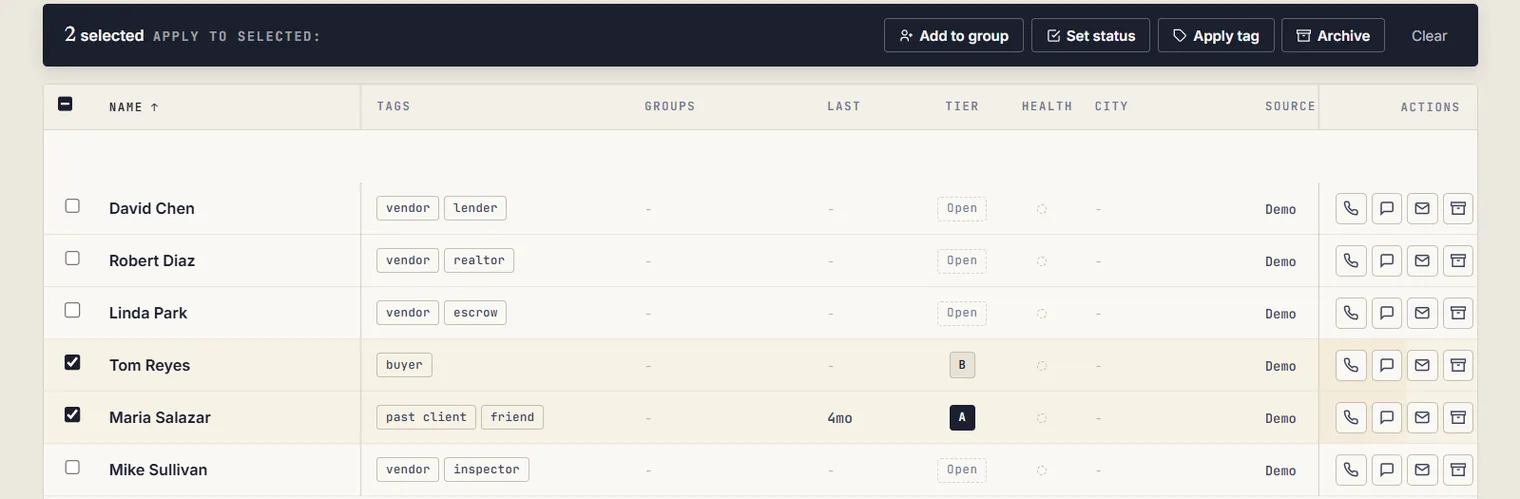Email Linda Park via envelope icon

click(x=1422, y=312)
